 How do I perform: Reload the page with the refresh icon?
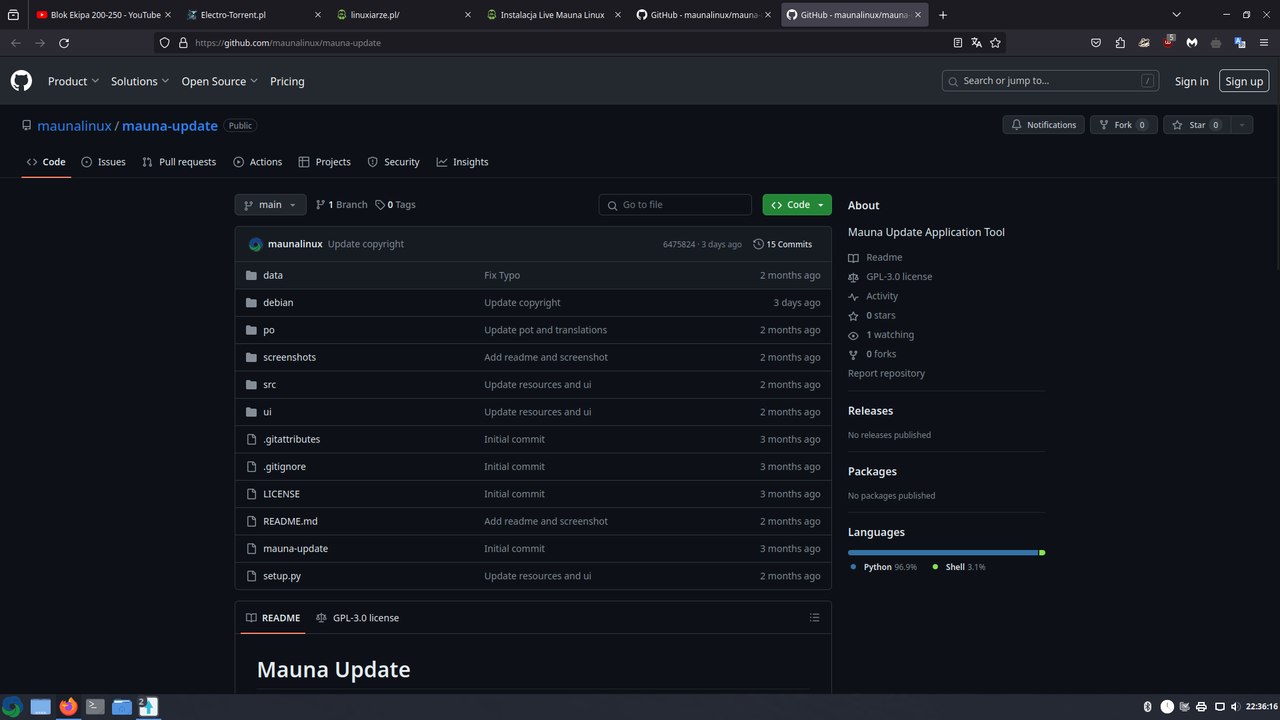[x=64, y=43]
